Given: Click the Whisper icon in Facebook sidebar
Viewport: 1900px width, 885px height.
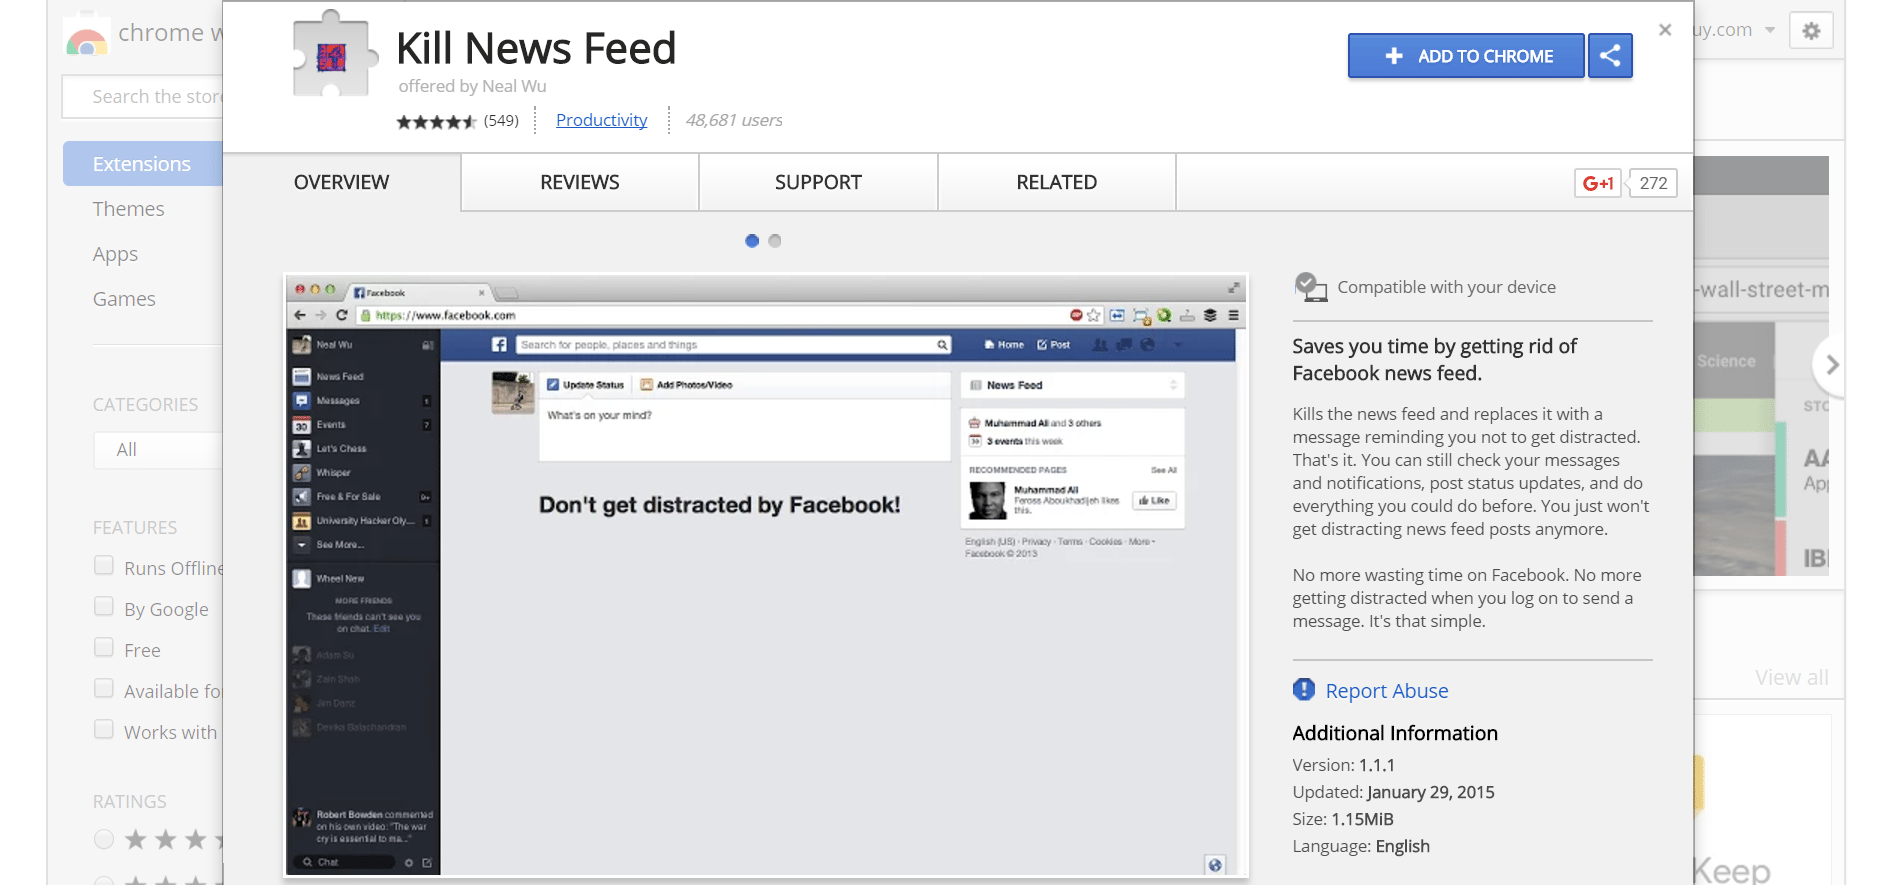Looking at the screenshot, I should tap(301, 473).
